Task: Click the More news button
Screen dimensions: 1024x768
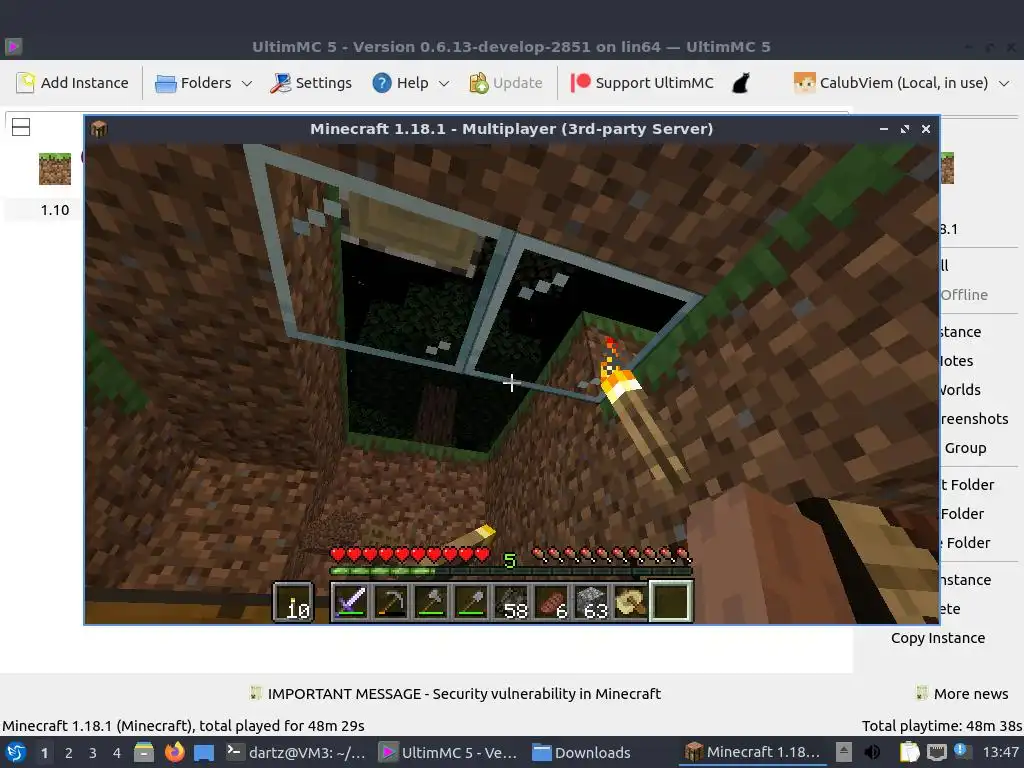Action: click(962, 694)
